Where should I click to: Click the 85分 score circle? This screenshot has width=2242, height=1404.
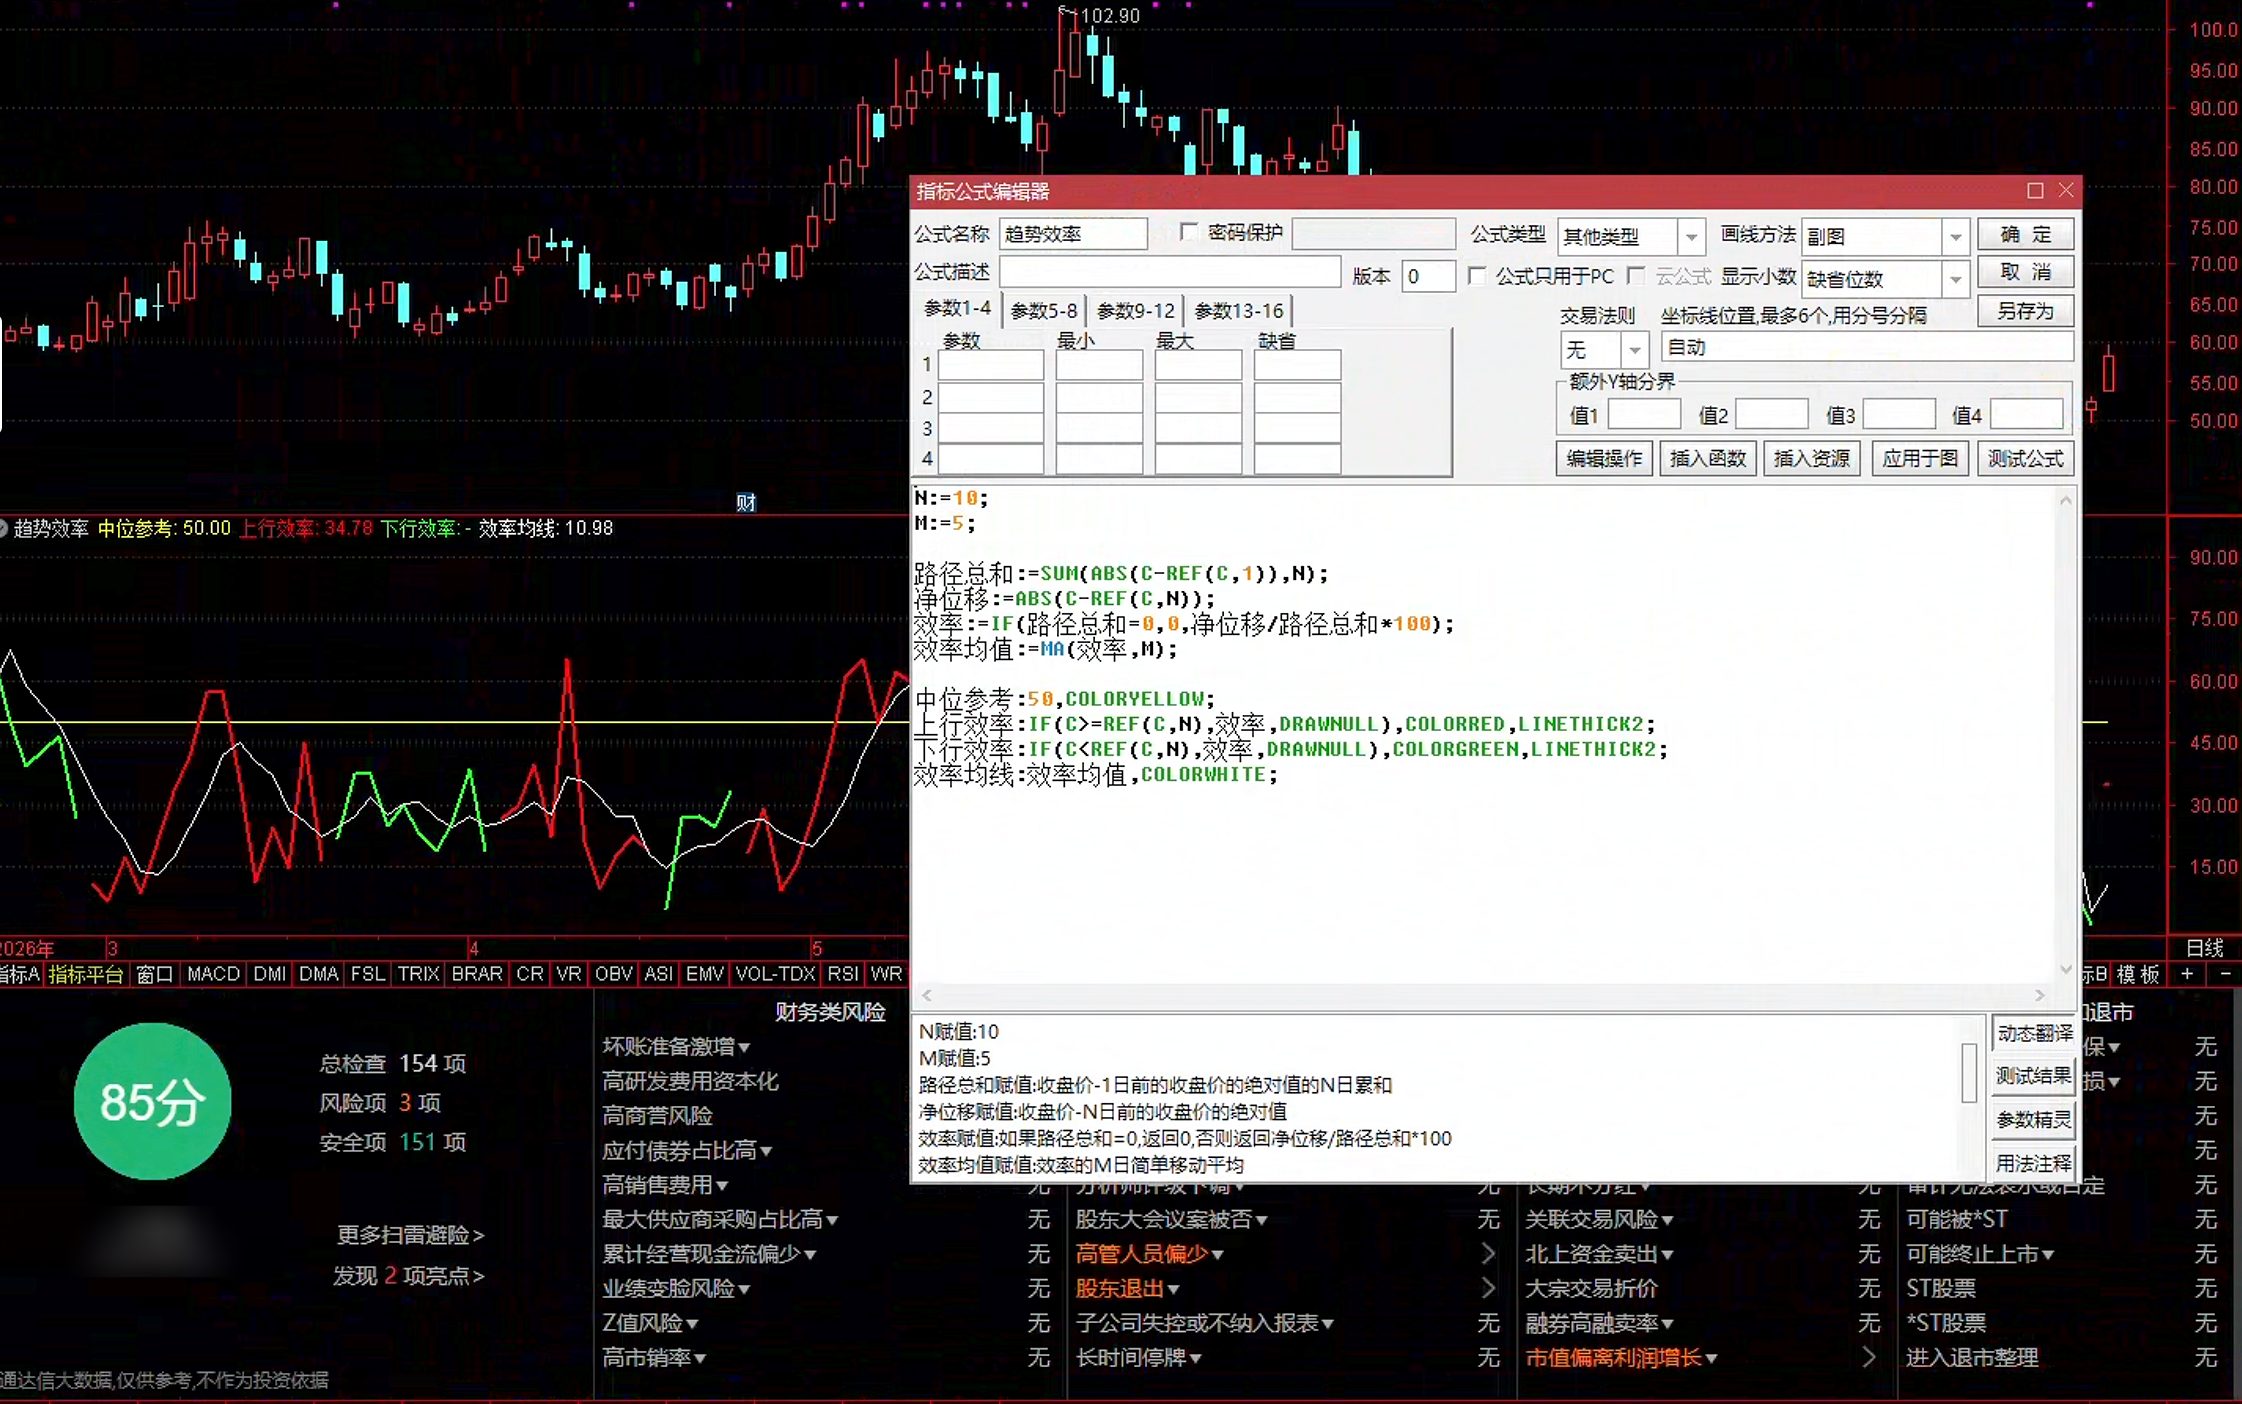[152, 1101]
